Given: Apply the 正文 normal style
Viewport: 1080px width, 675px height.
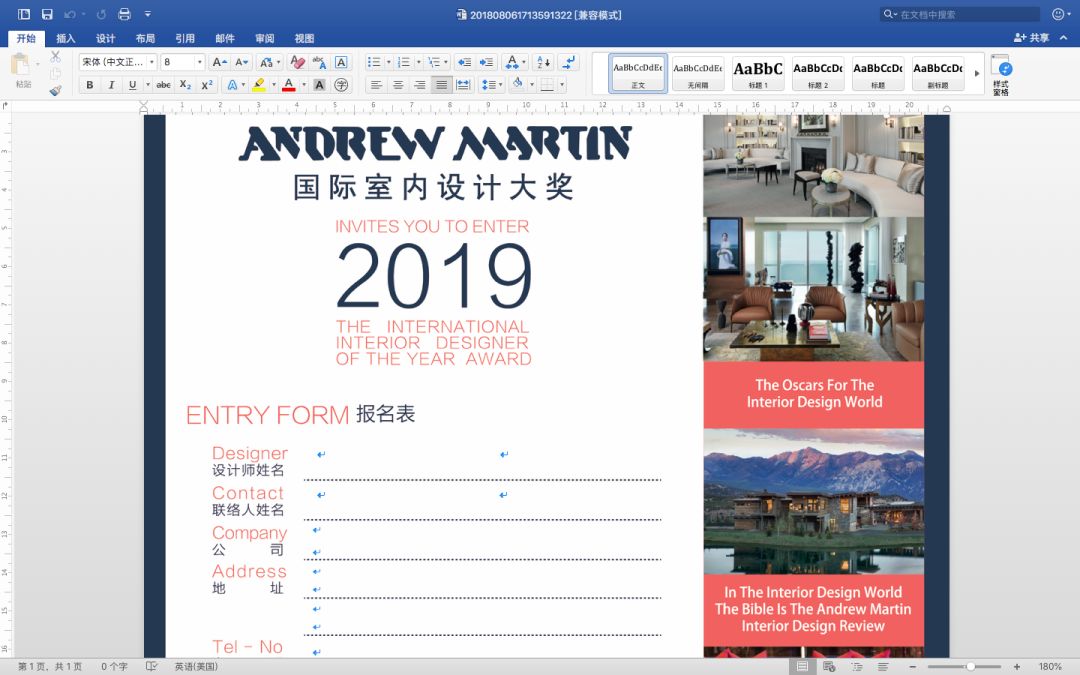Looking at the screenshot, I should [638, 73].
